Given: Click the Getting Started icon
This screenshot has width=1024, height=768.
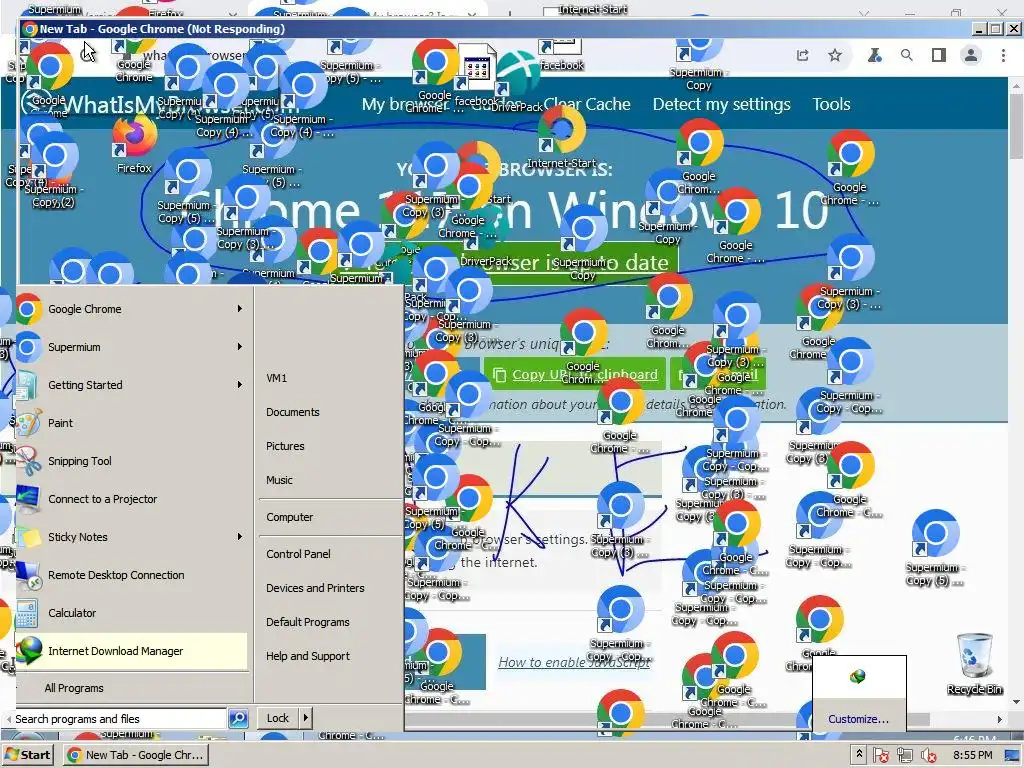Looking at the screenshot, I should (27, 385).
